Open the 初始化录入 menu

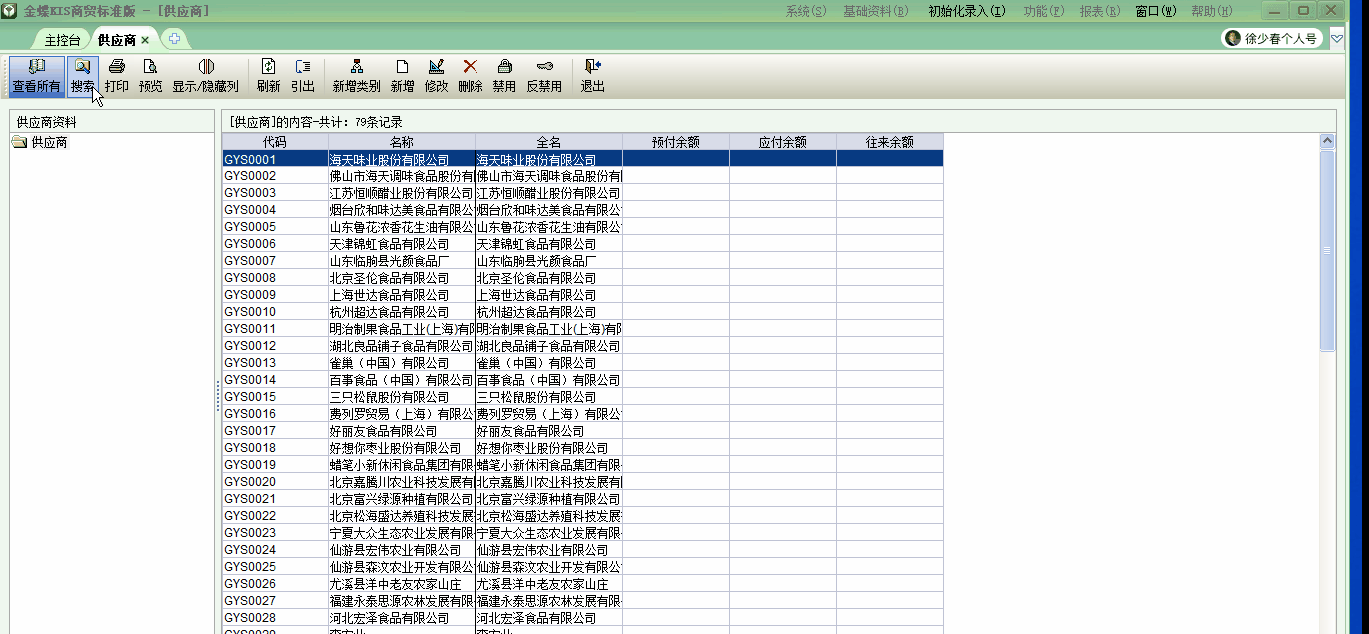(x=966, y=11)
